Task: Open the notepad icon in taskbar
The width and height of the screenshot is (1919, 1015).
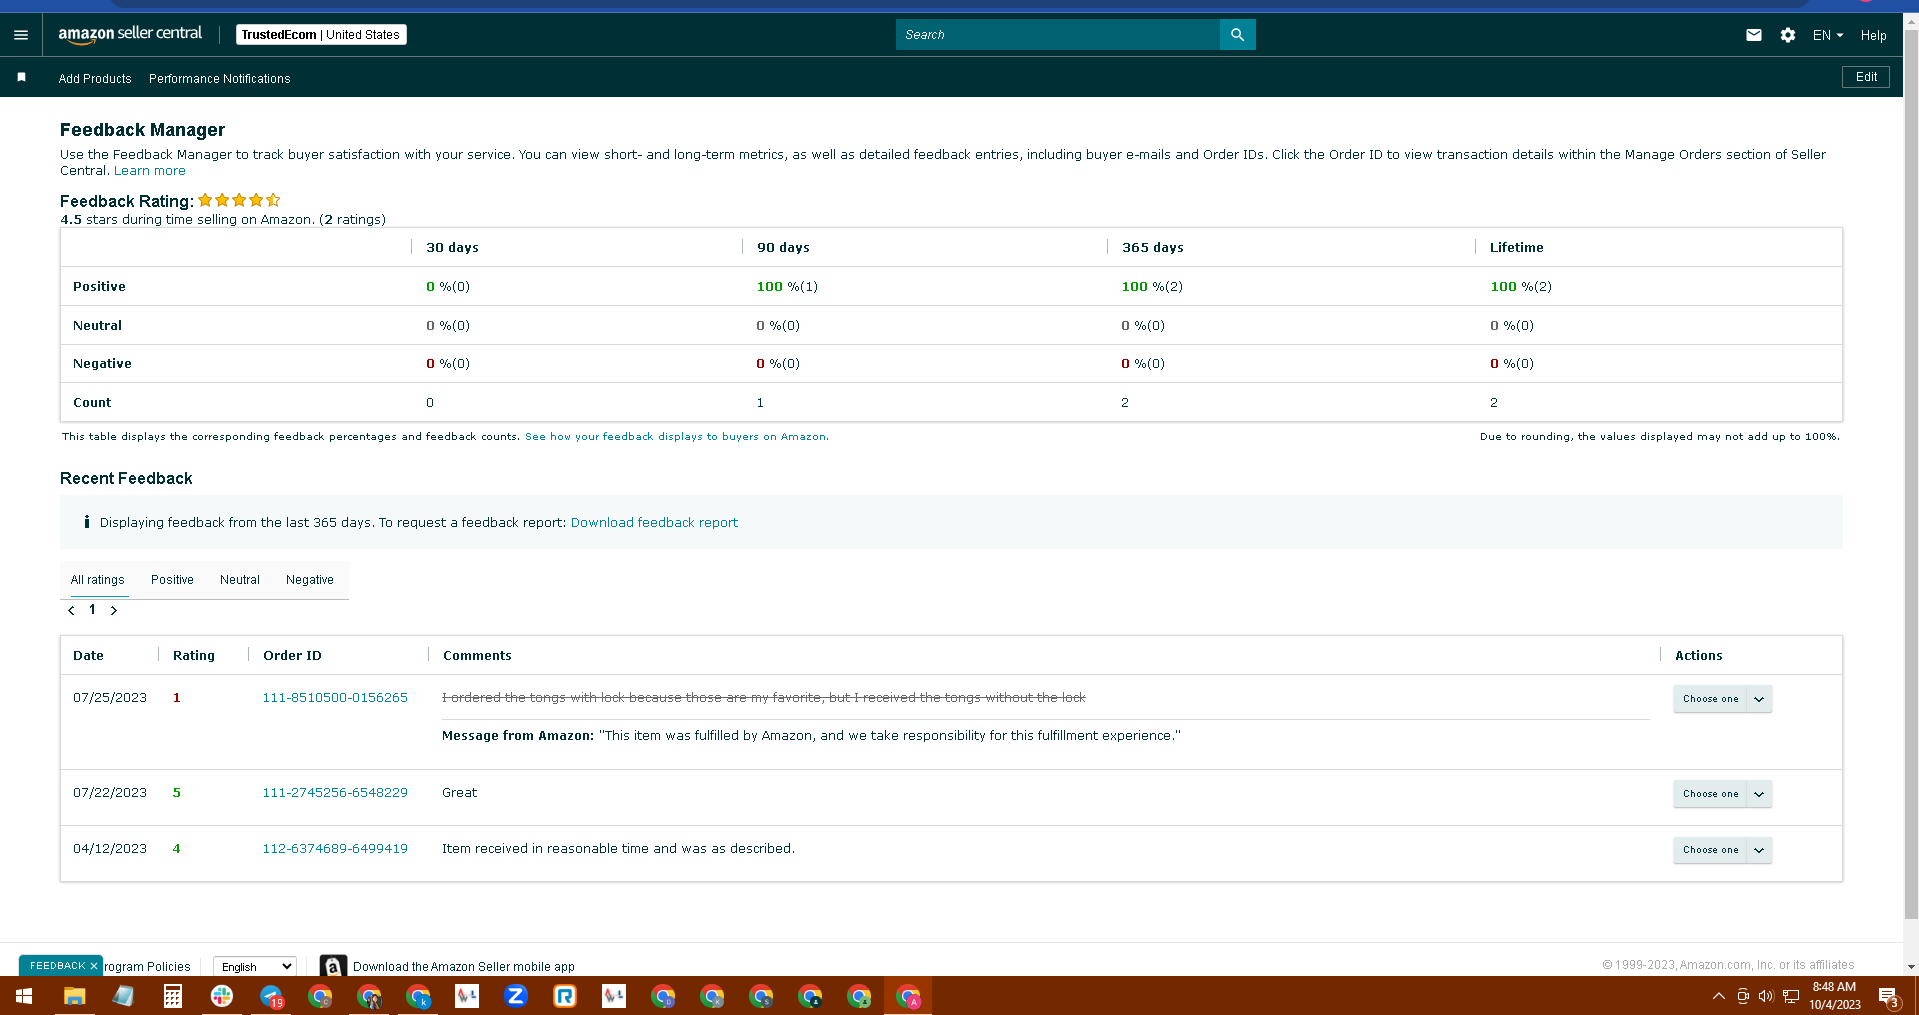Action: [123, 996]
